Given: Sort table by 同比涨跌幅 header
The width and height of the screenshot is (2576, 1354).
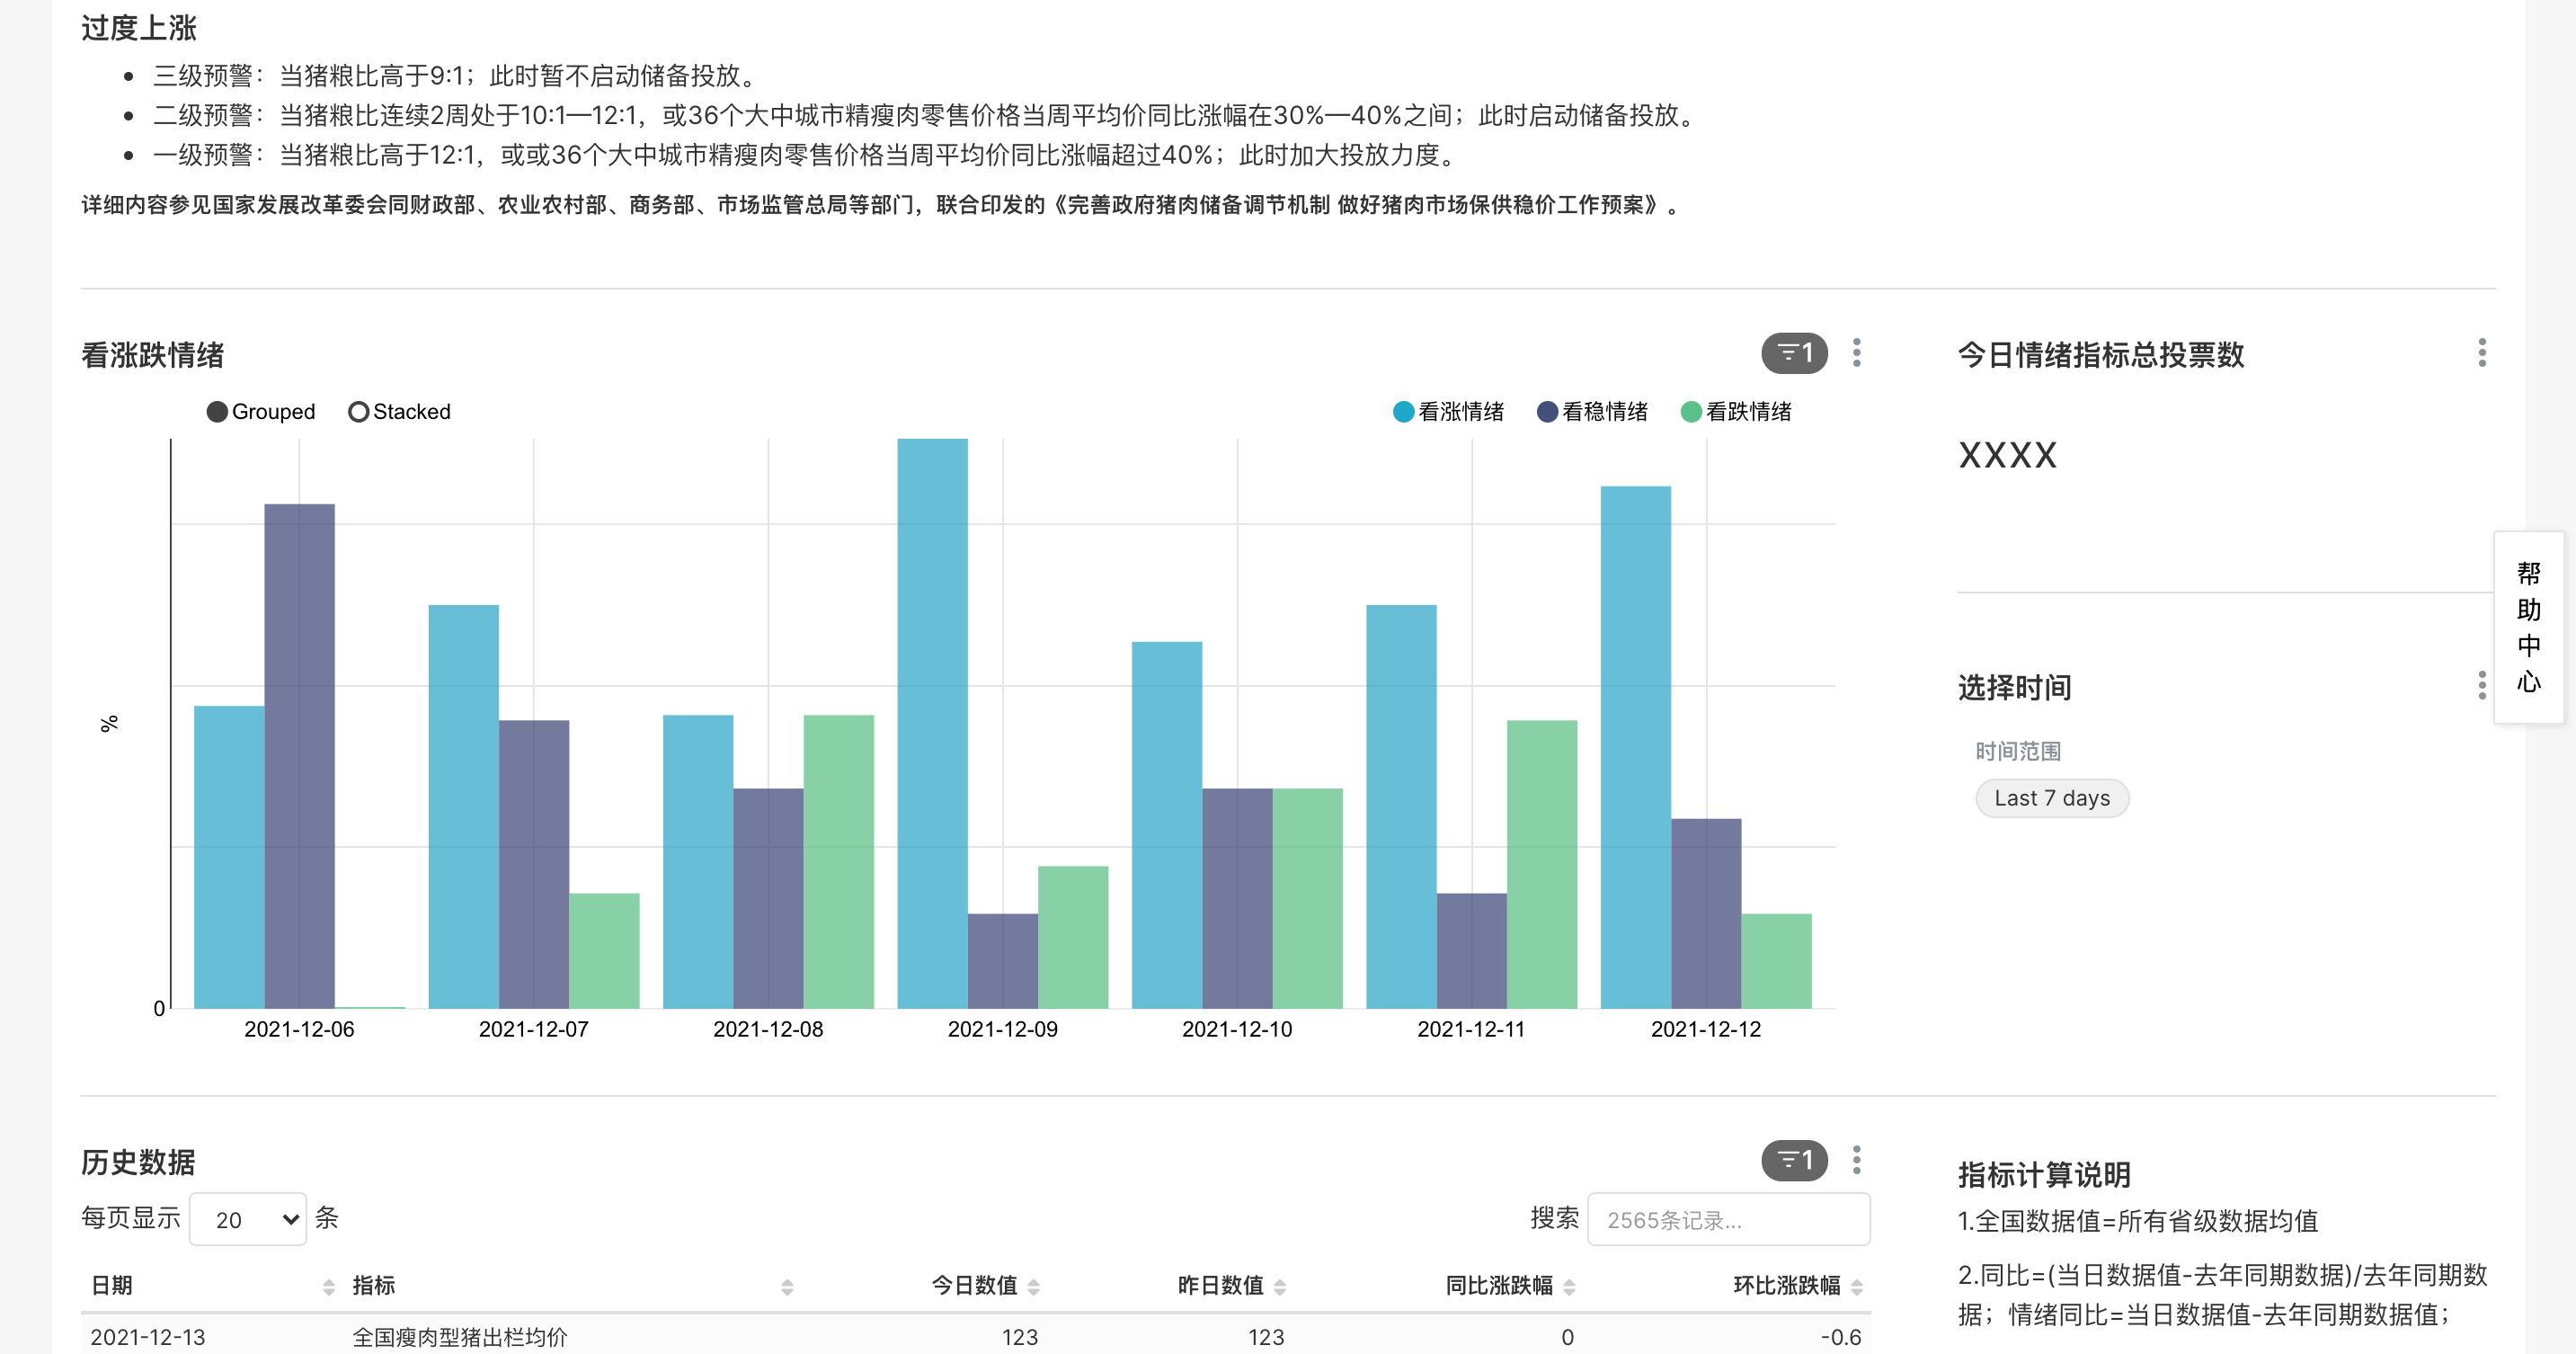Looking at the screenshot, I should tap(1499, 1286).
